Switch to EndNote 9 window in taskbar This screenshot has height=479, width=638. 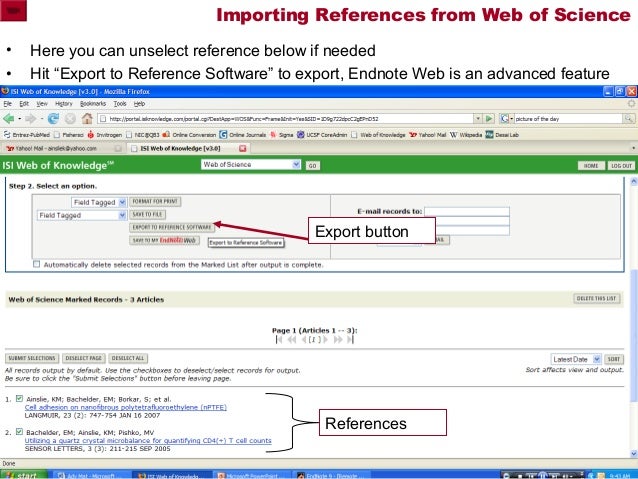(333, 475)
